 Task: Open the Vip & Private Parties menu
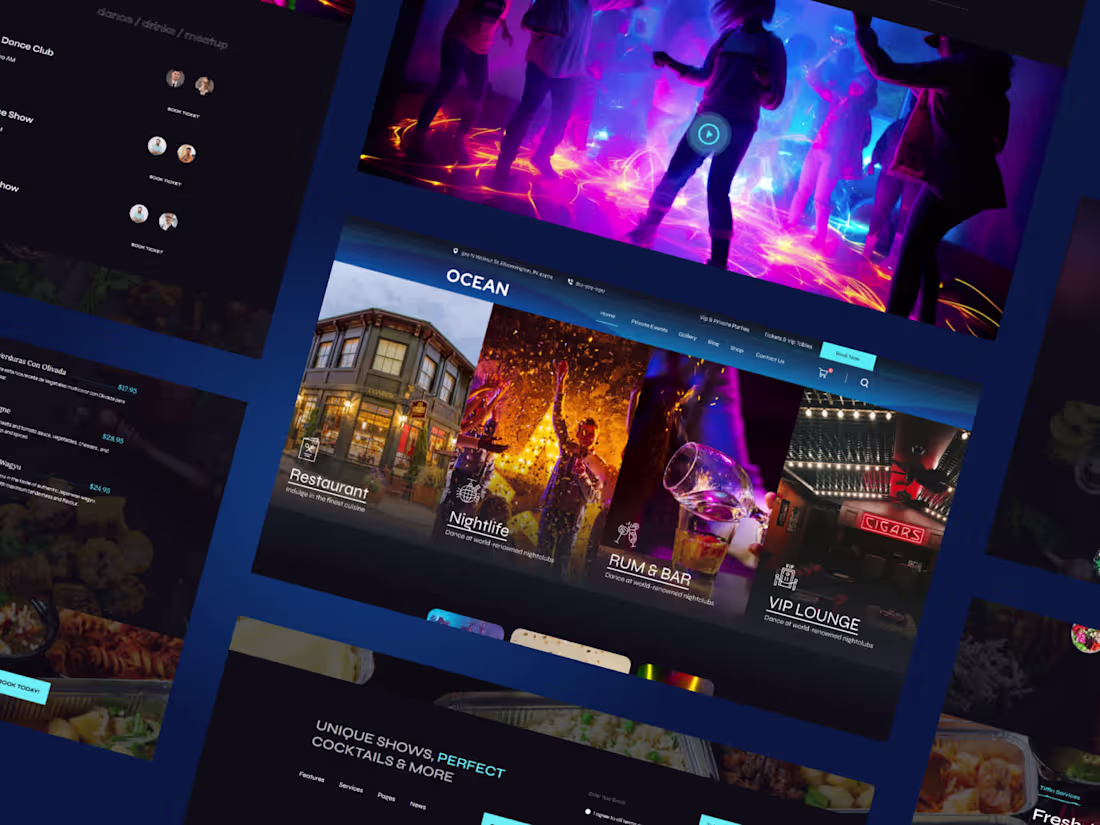(x=725, y=323)
